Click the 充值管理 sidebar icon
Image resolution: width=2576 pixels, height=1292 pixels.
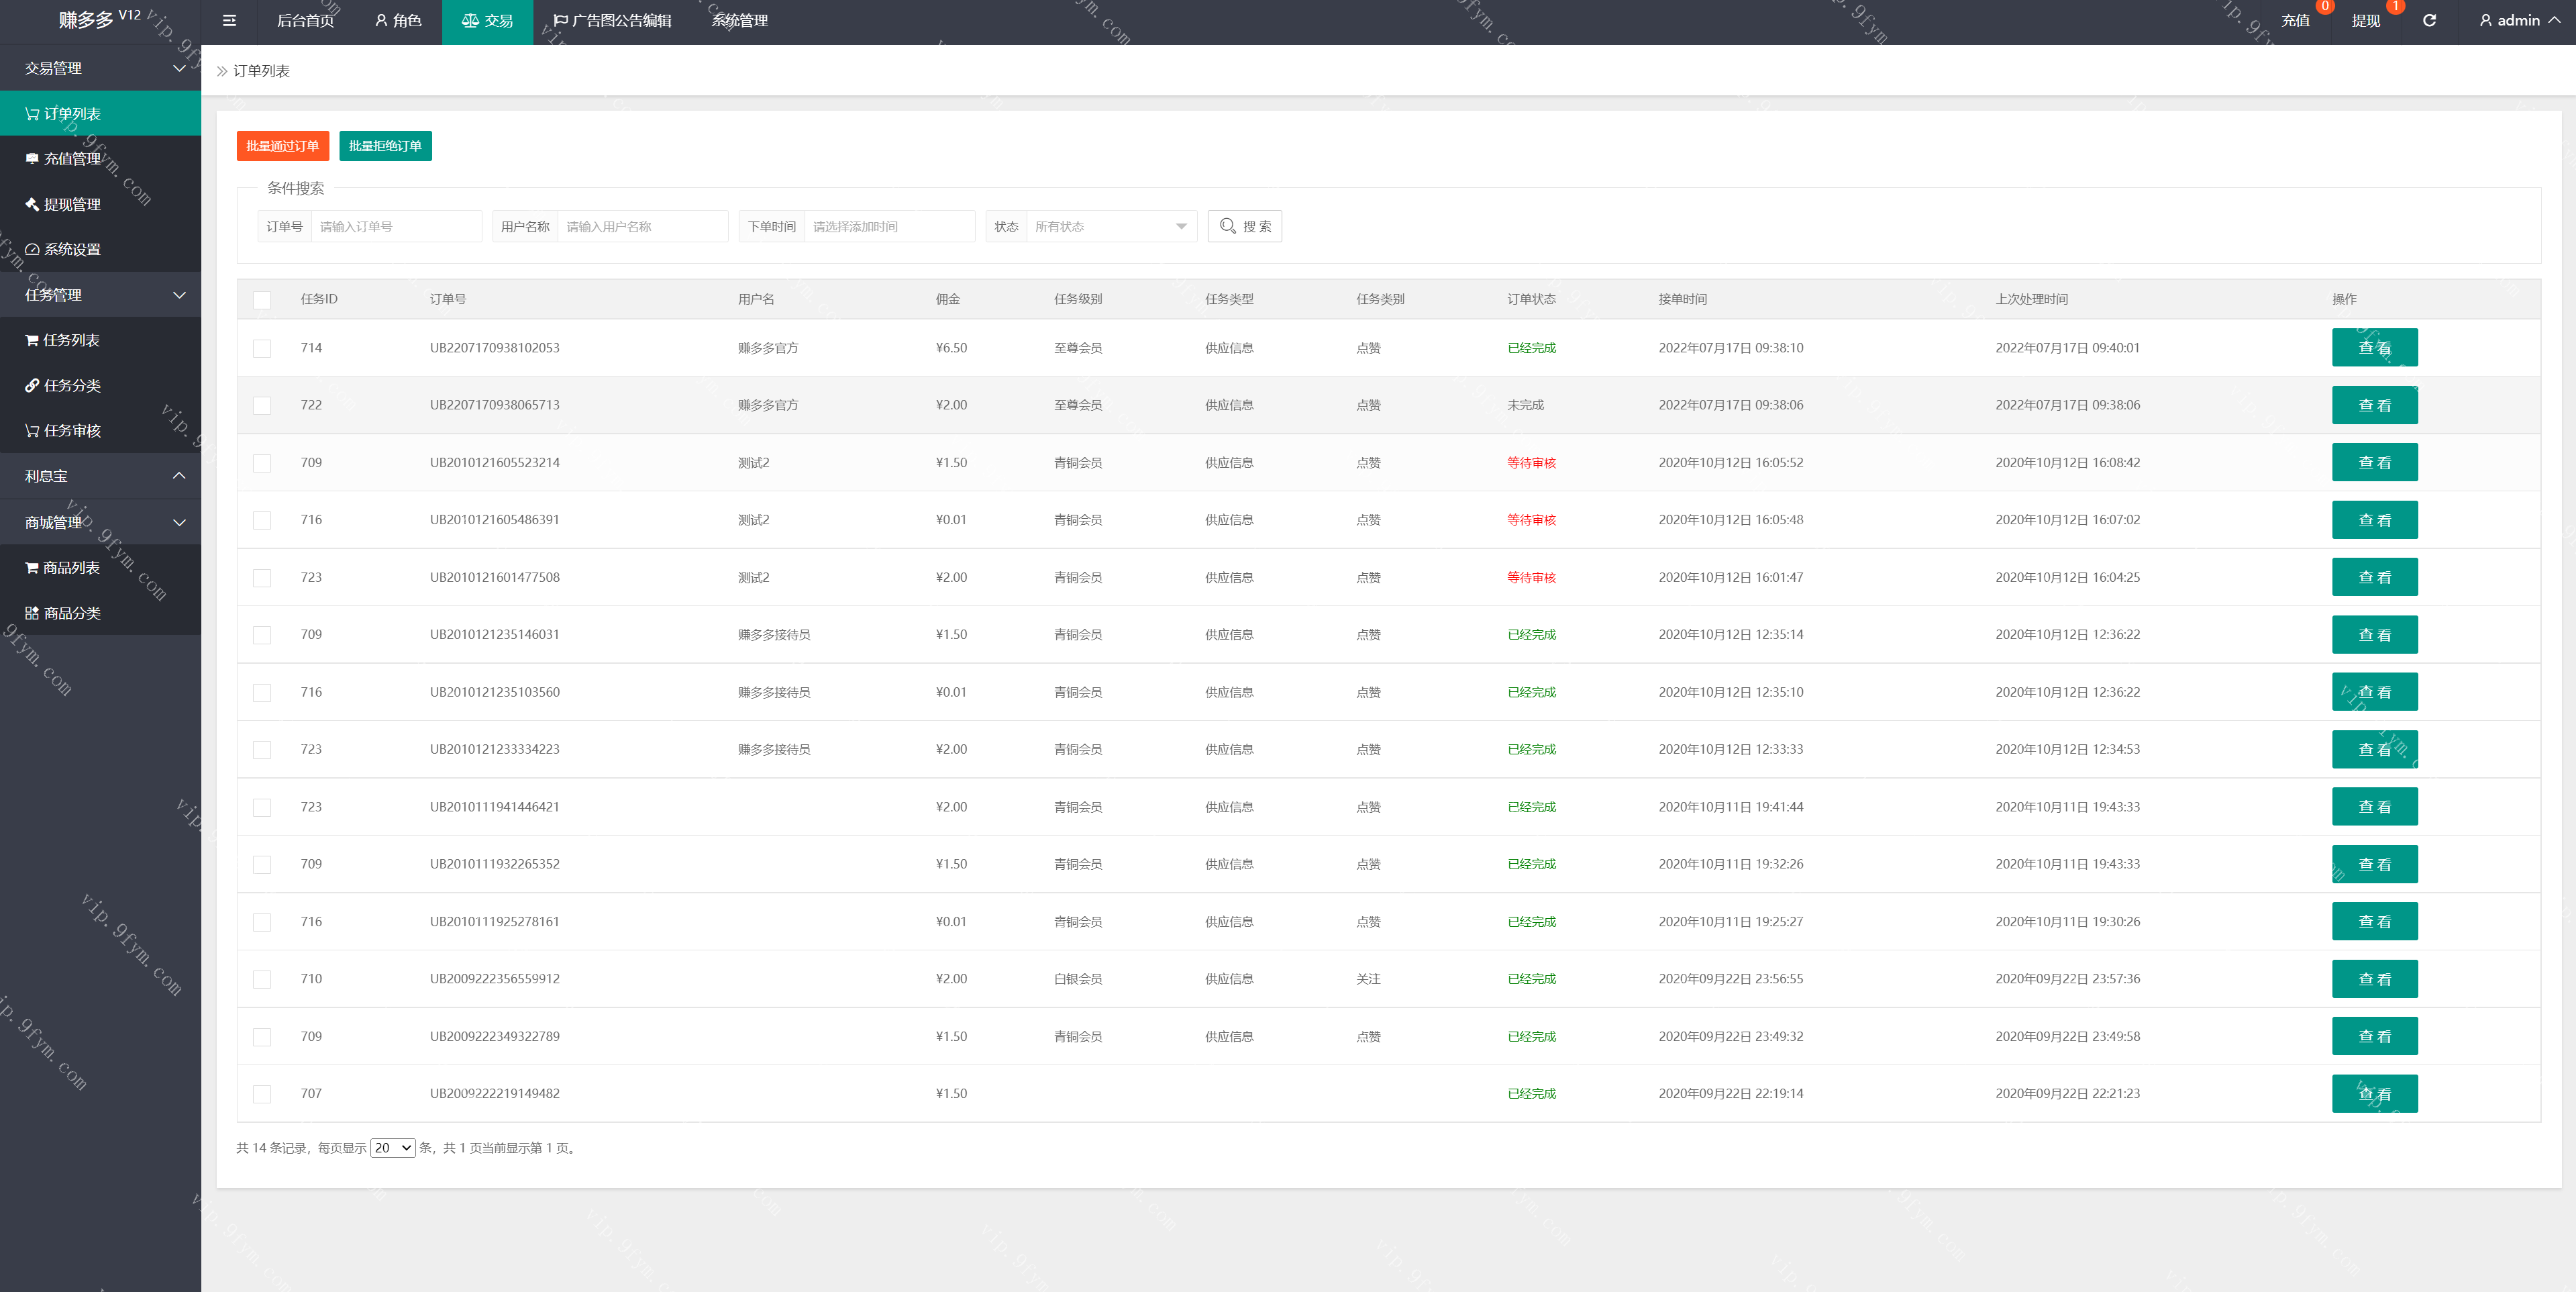(x=32, y=159)
